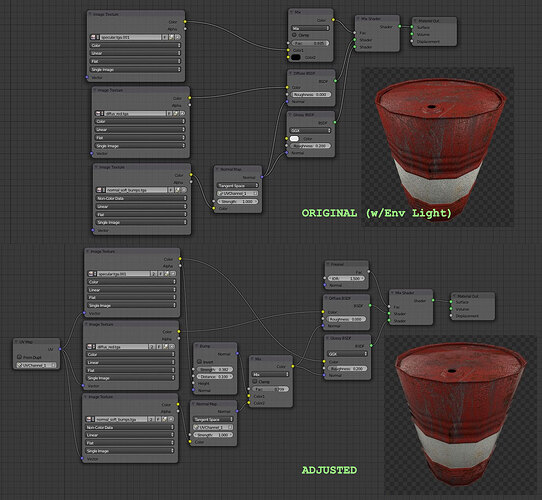542x500 pixels.
Task: Open image browser in adjusted specular.tga.001 node
Action: [x=92, y=274]
